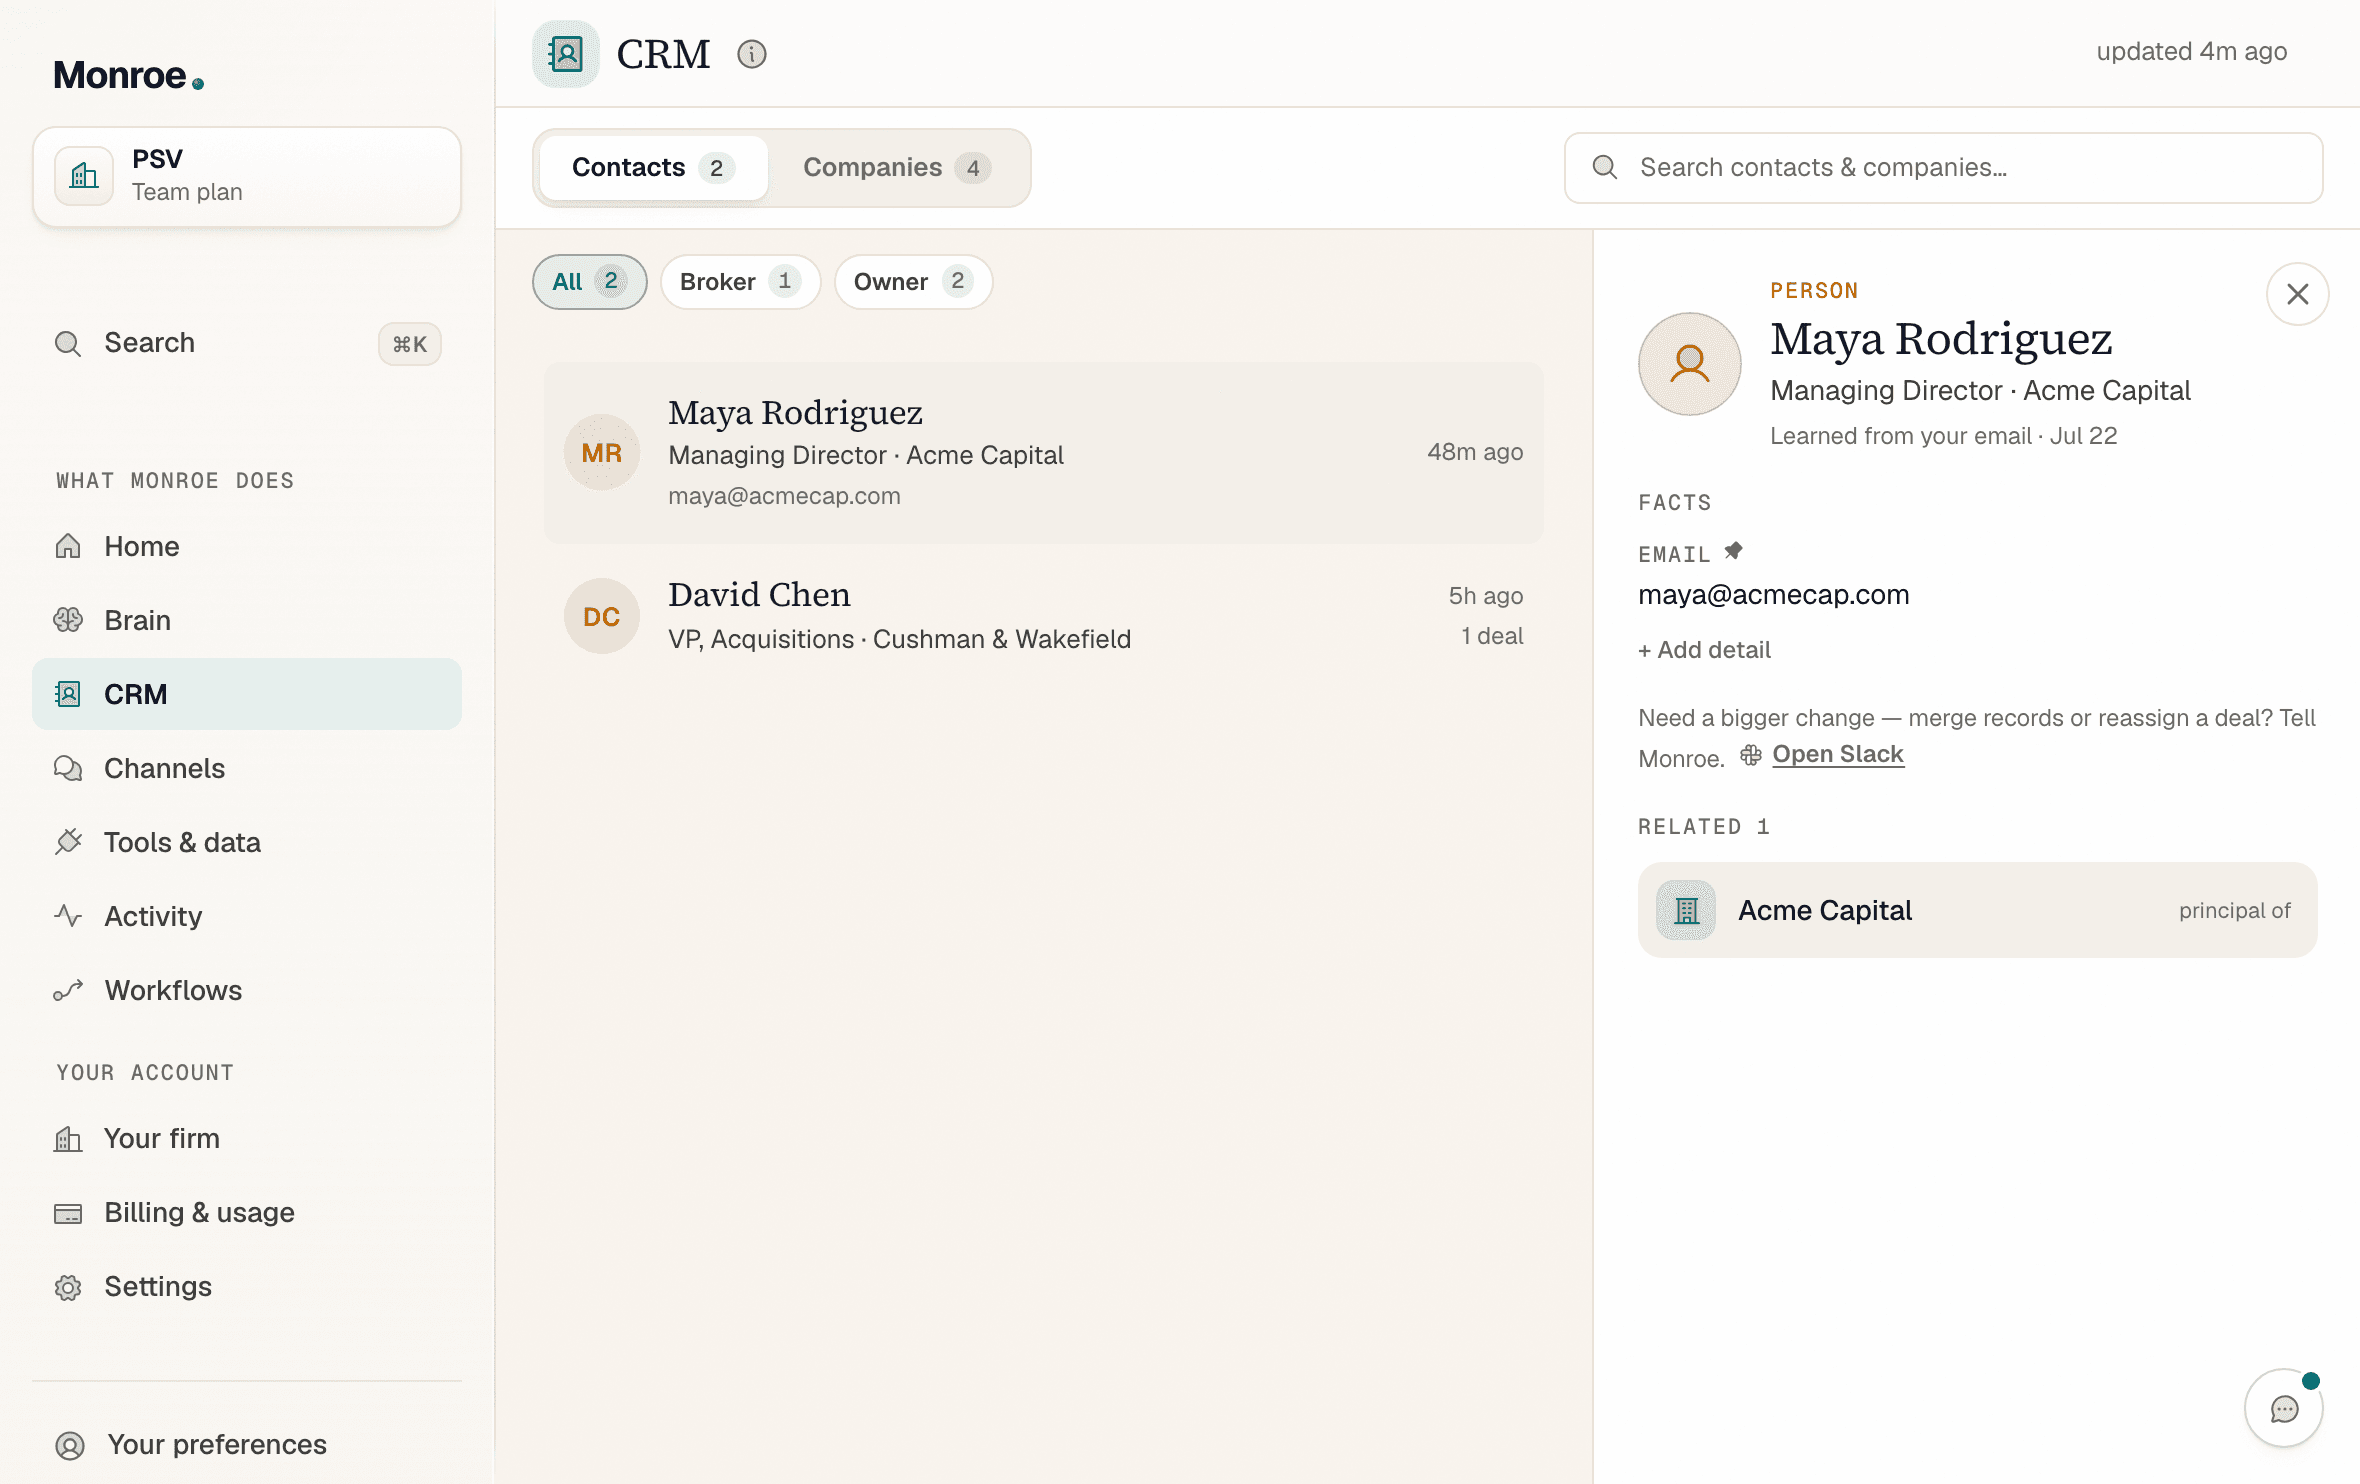Image resolution: width=2360 pixels, height=1484 pixels.
Task: Click the MR avatar
Action: (x=602, y=453)
